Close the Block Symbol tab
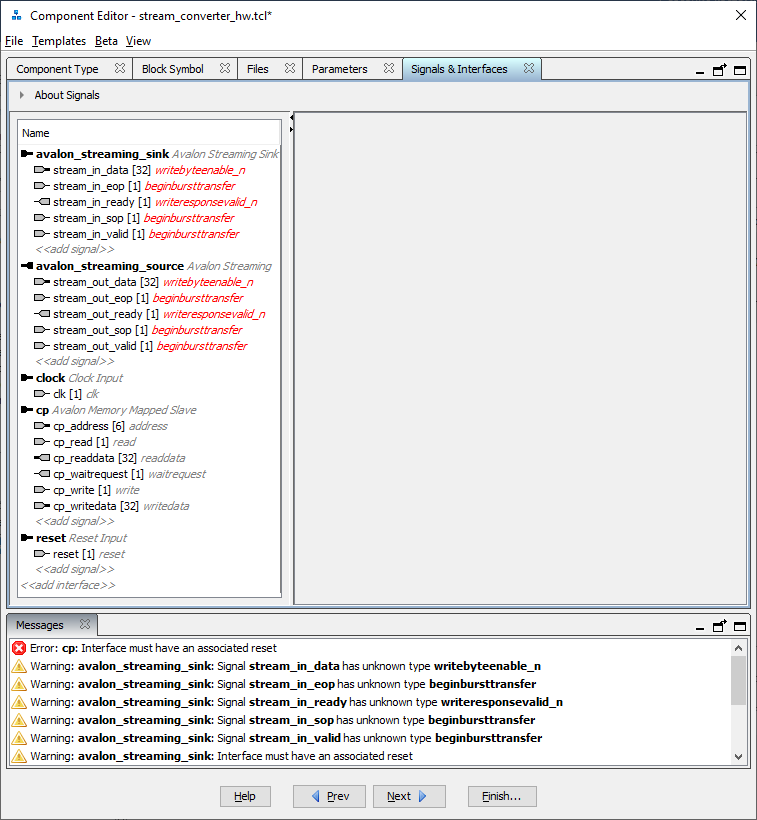The image size is (757, 820). pos(225,69)
